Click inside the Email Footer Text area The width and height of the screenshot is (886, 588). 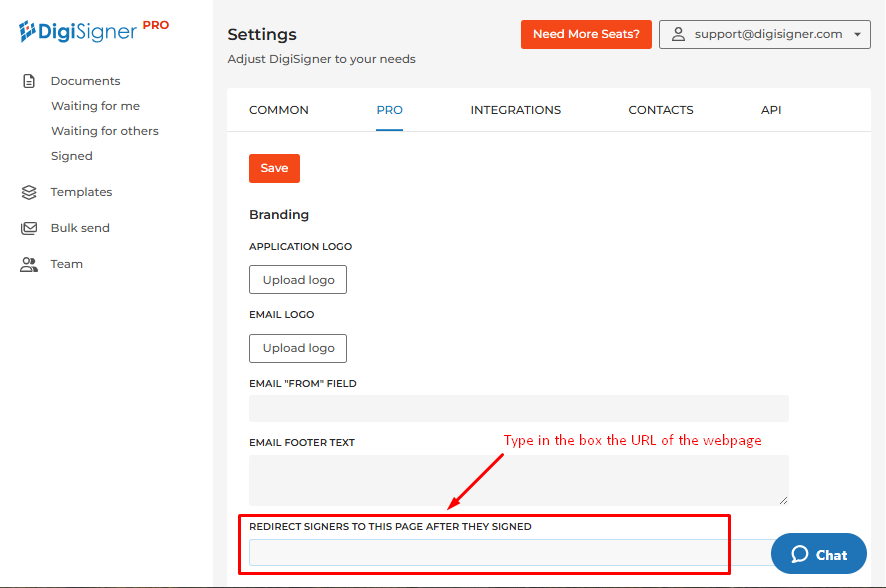tap(518, 479)
